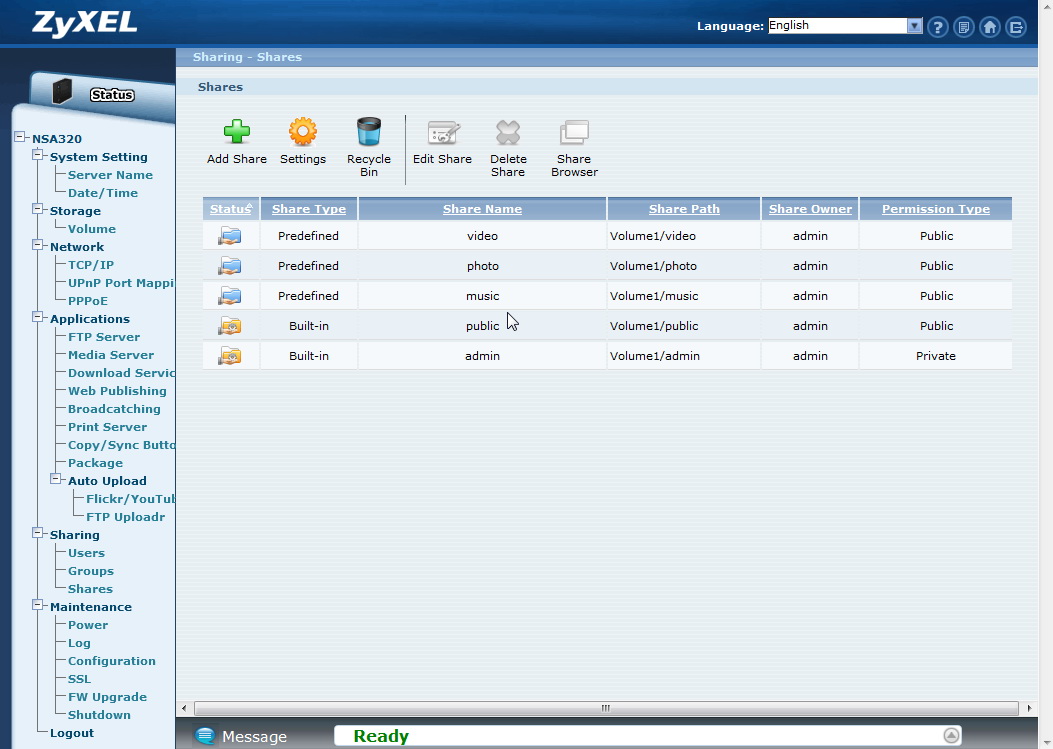
Task: Collapse the NSA320 tree node
Action: 19,137
